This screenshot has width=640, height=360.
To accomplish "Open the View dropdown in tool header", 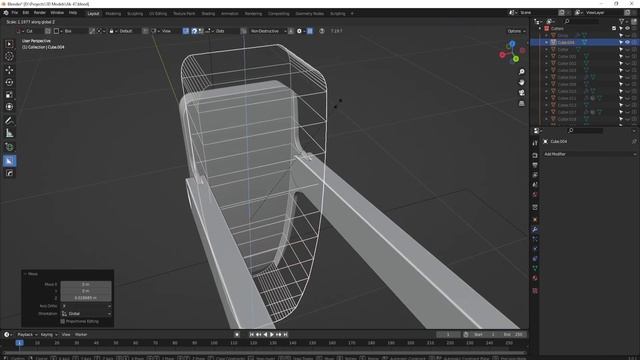I will click(165, 31).
